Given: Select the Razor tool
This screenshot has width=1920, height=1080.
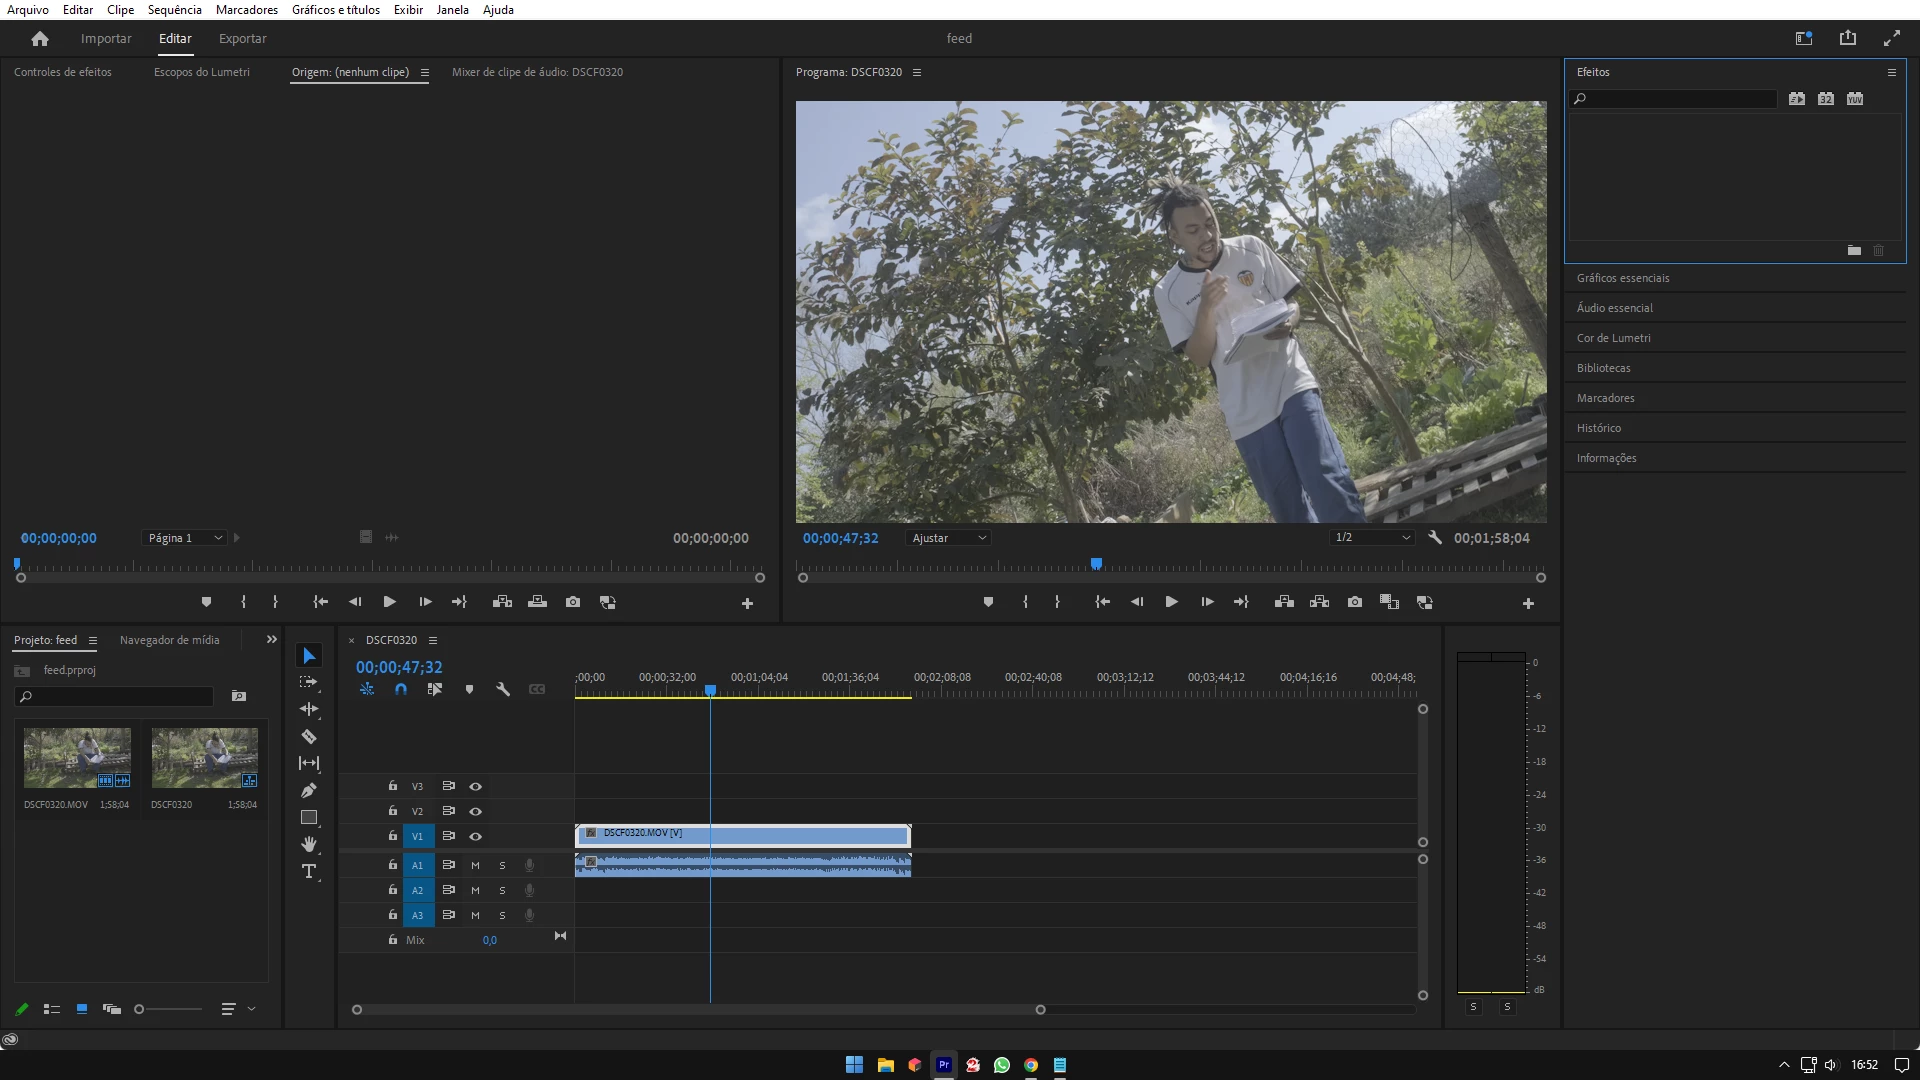Looking at the screenshot, I should tap(309, 737).
